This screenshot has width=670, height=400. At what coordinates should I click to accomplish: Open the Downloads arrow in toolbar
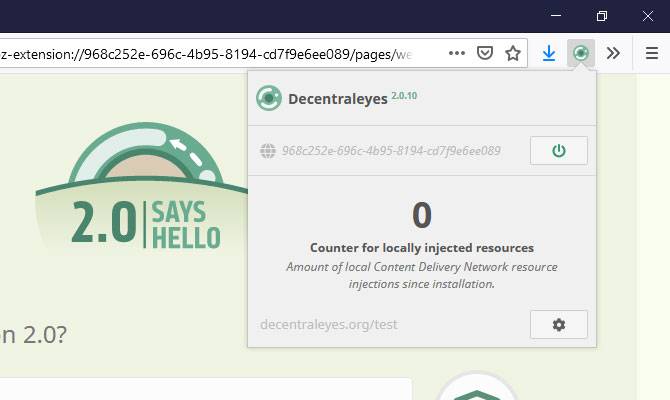(549, 53)
